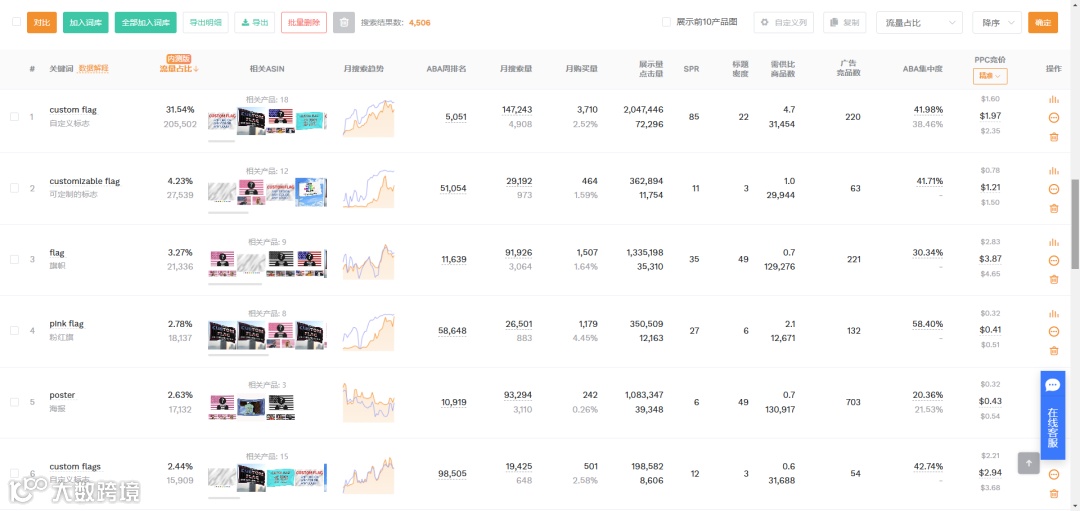The image size is (1080, 511).
Task: View pink flag monthly search trend chart
Action: click(368, 331)
